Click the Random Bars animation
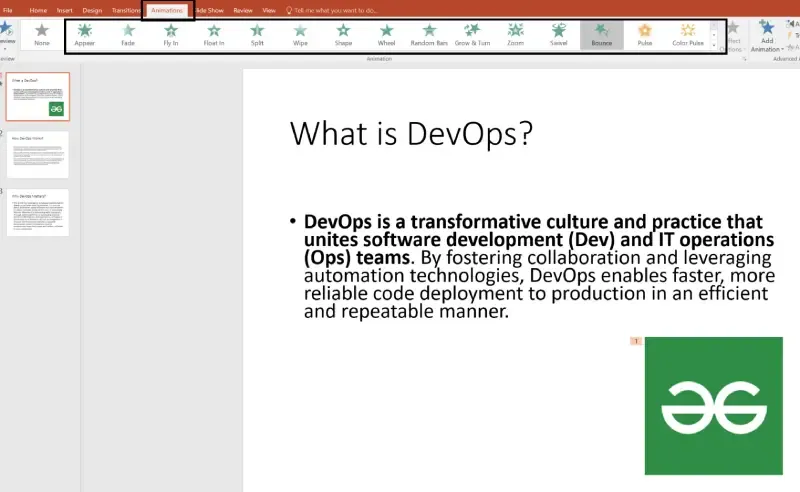 429,35
